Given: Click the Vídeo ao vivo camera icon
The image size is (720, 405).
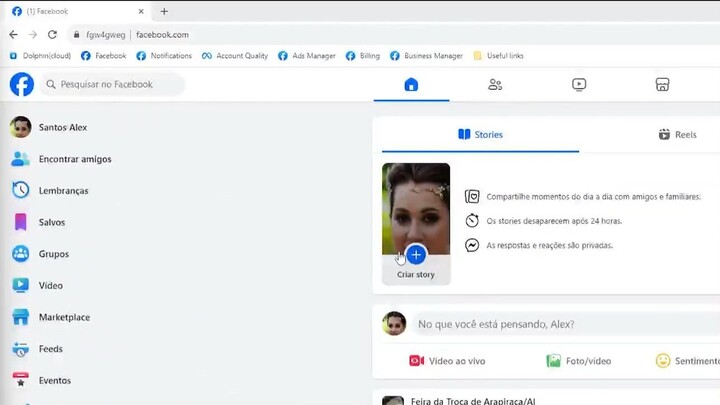Looking at the screenshot, I should [x=416, y=361].
